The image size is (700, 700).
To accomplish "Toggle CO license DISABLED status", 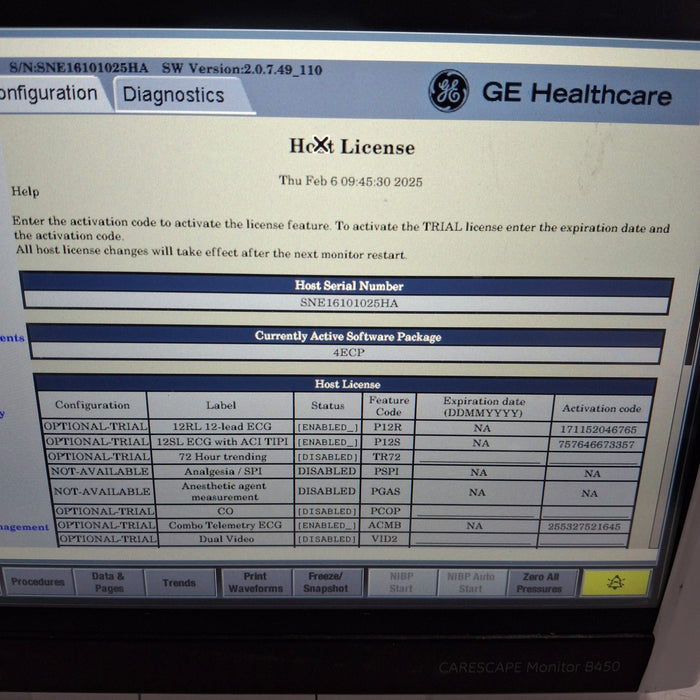I will point(328,511).
